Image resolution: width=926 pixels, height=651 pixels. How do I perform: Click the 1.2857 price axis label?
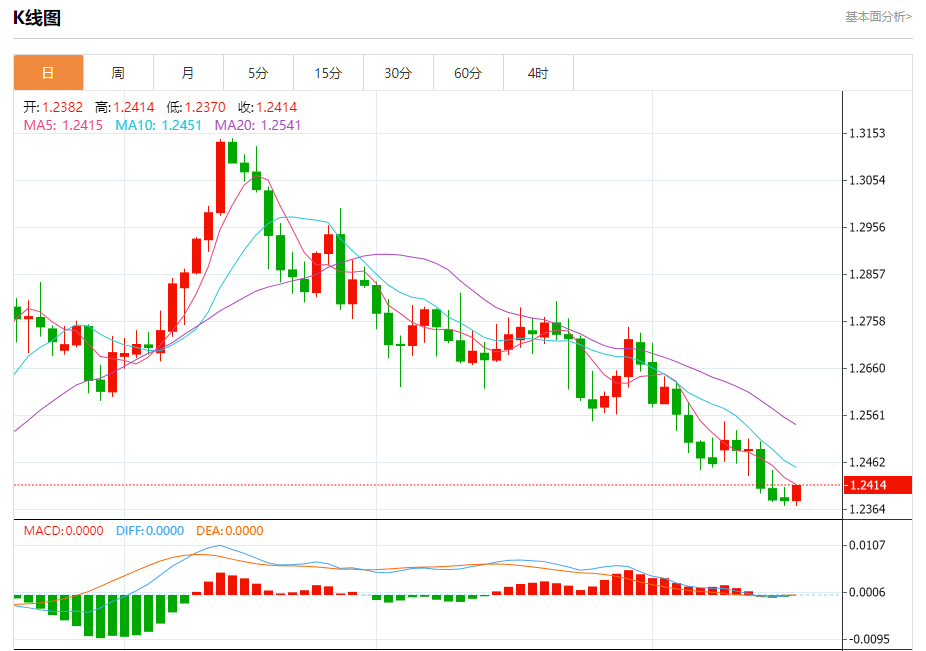[x=867, y=274]
